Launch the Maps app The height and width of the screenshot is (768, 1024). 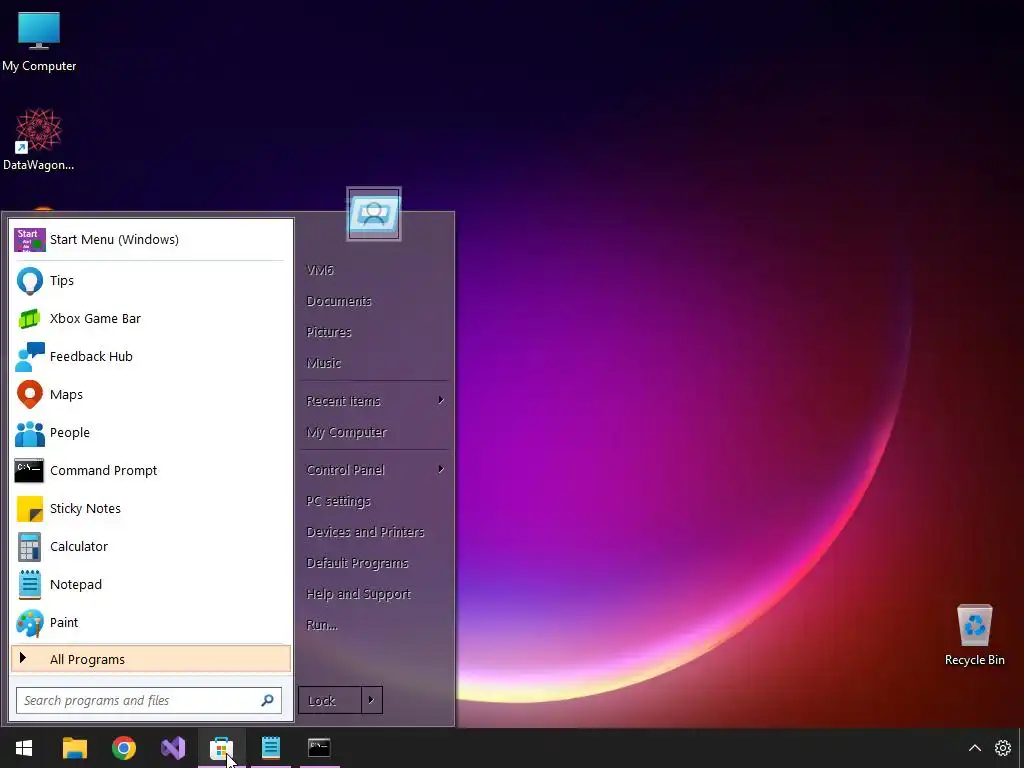pos(150,394)
